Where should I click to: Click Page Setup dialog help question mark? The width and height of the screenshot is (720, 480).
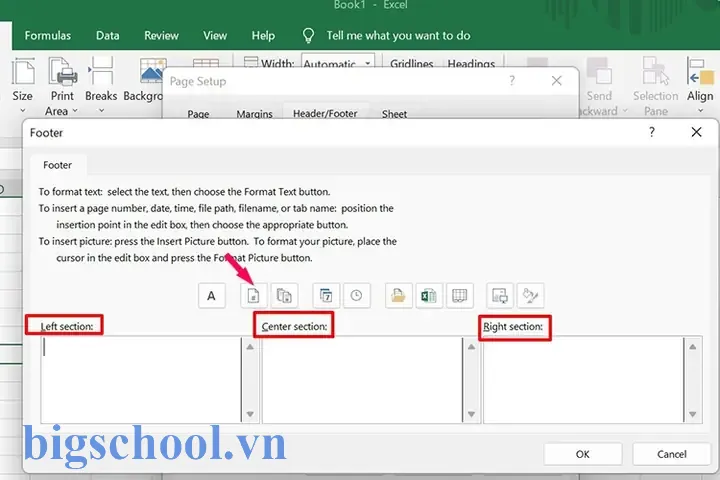point(512,81)
